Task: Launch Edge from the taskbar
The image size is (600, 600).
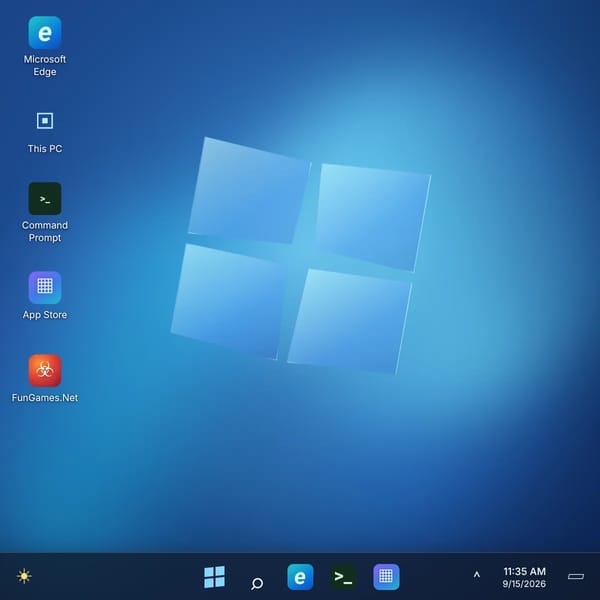Action: pyautogui.click(x=300, y=577)
